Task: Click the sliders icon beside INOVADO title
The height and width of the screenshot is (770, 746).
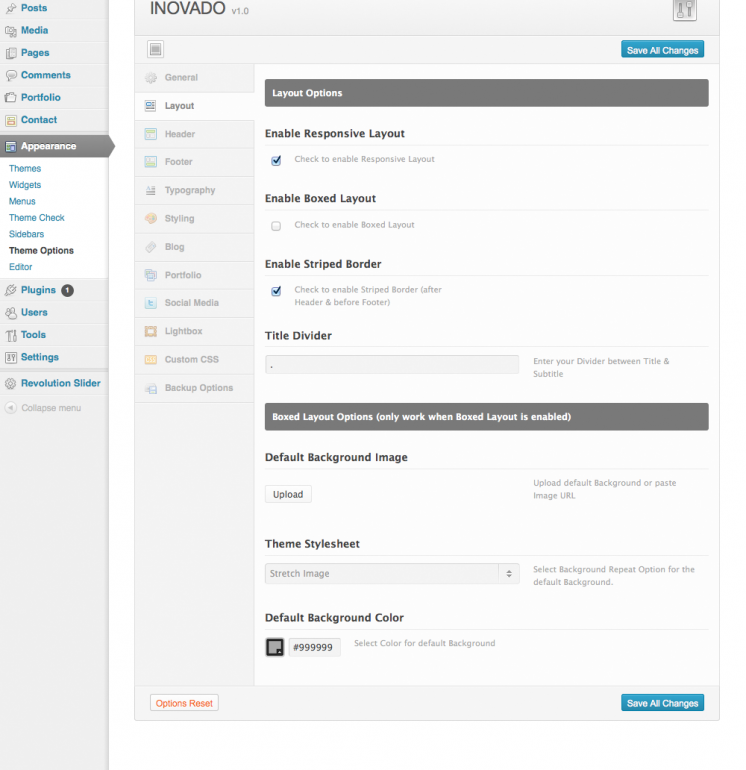Action: click(x=685, y=9)
